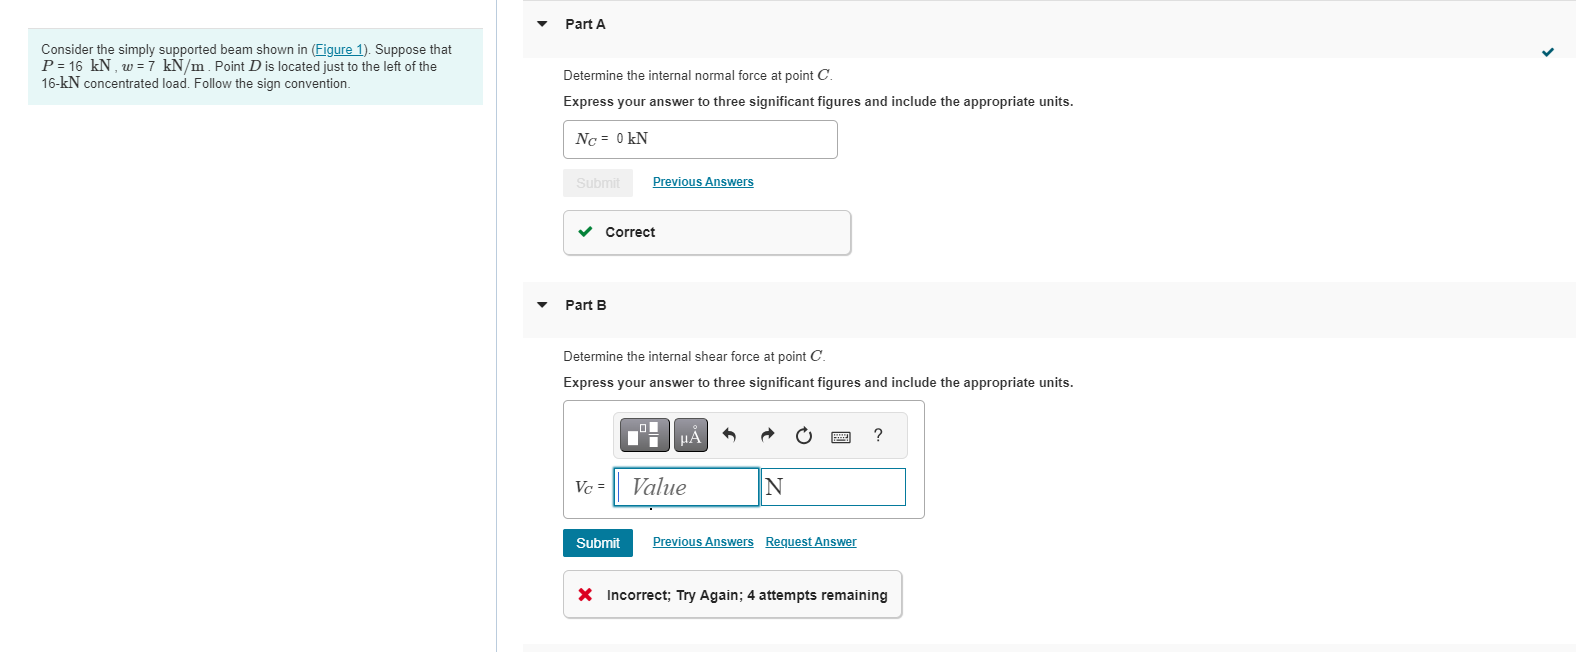Collapse Part B using its disclosure triangle

(541, 305)
